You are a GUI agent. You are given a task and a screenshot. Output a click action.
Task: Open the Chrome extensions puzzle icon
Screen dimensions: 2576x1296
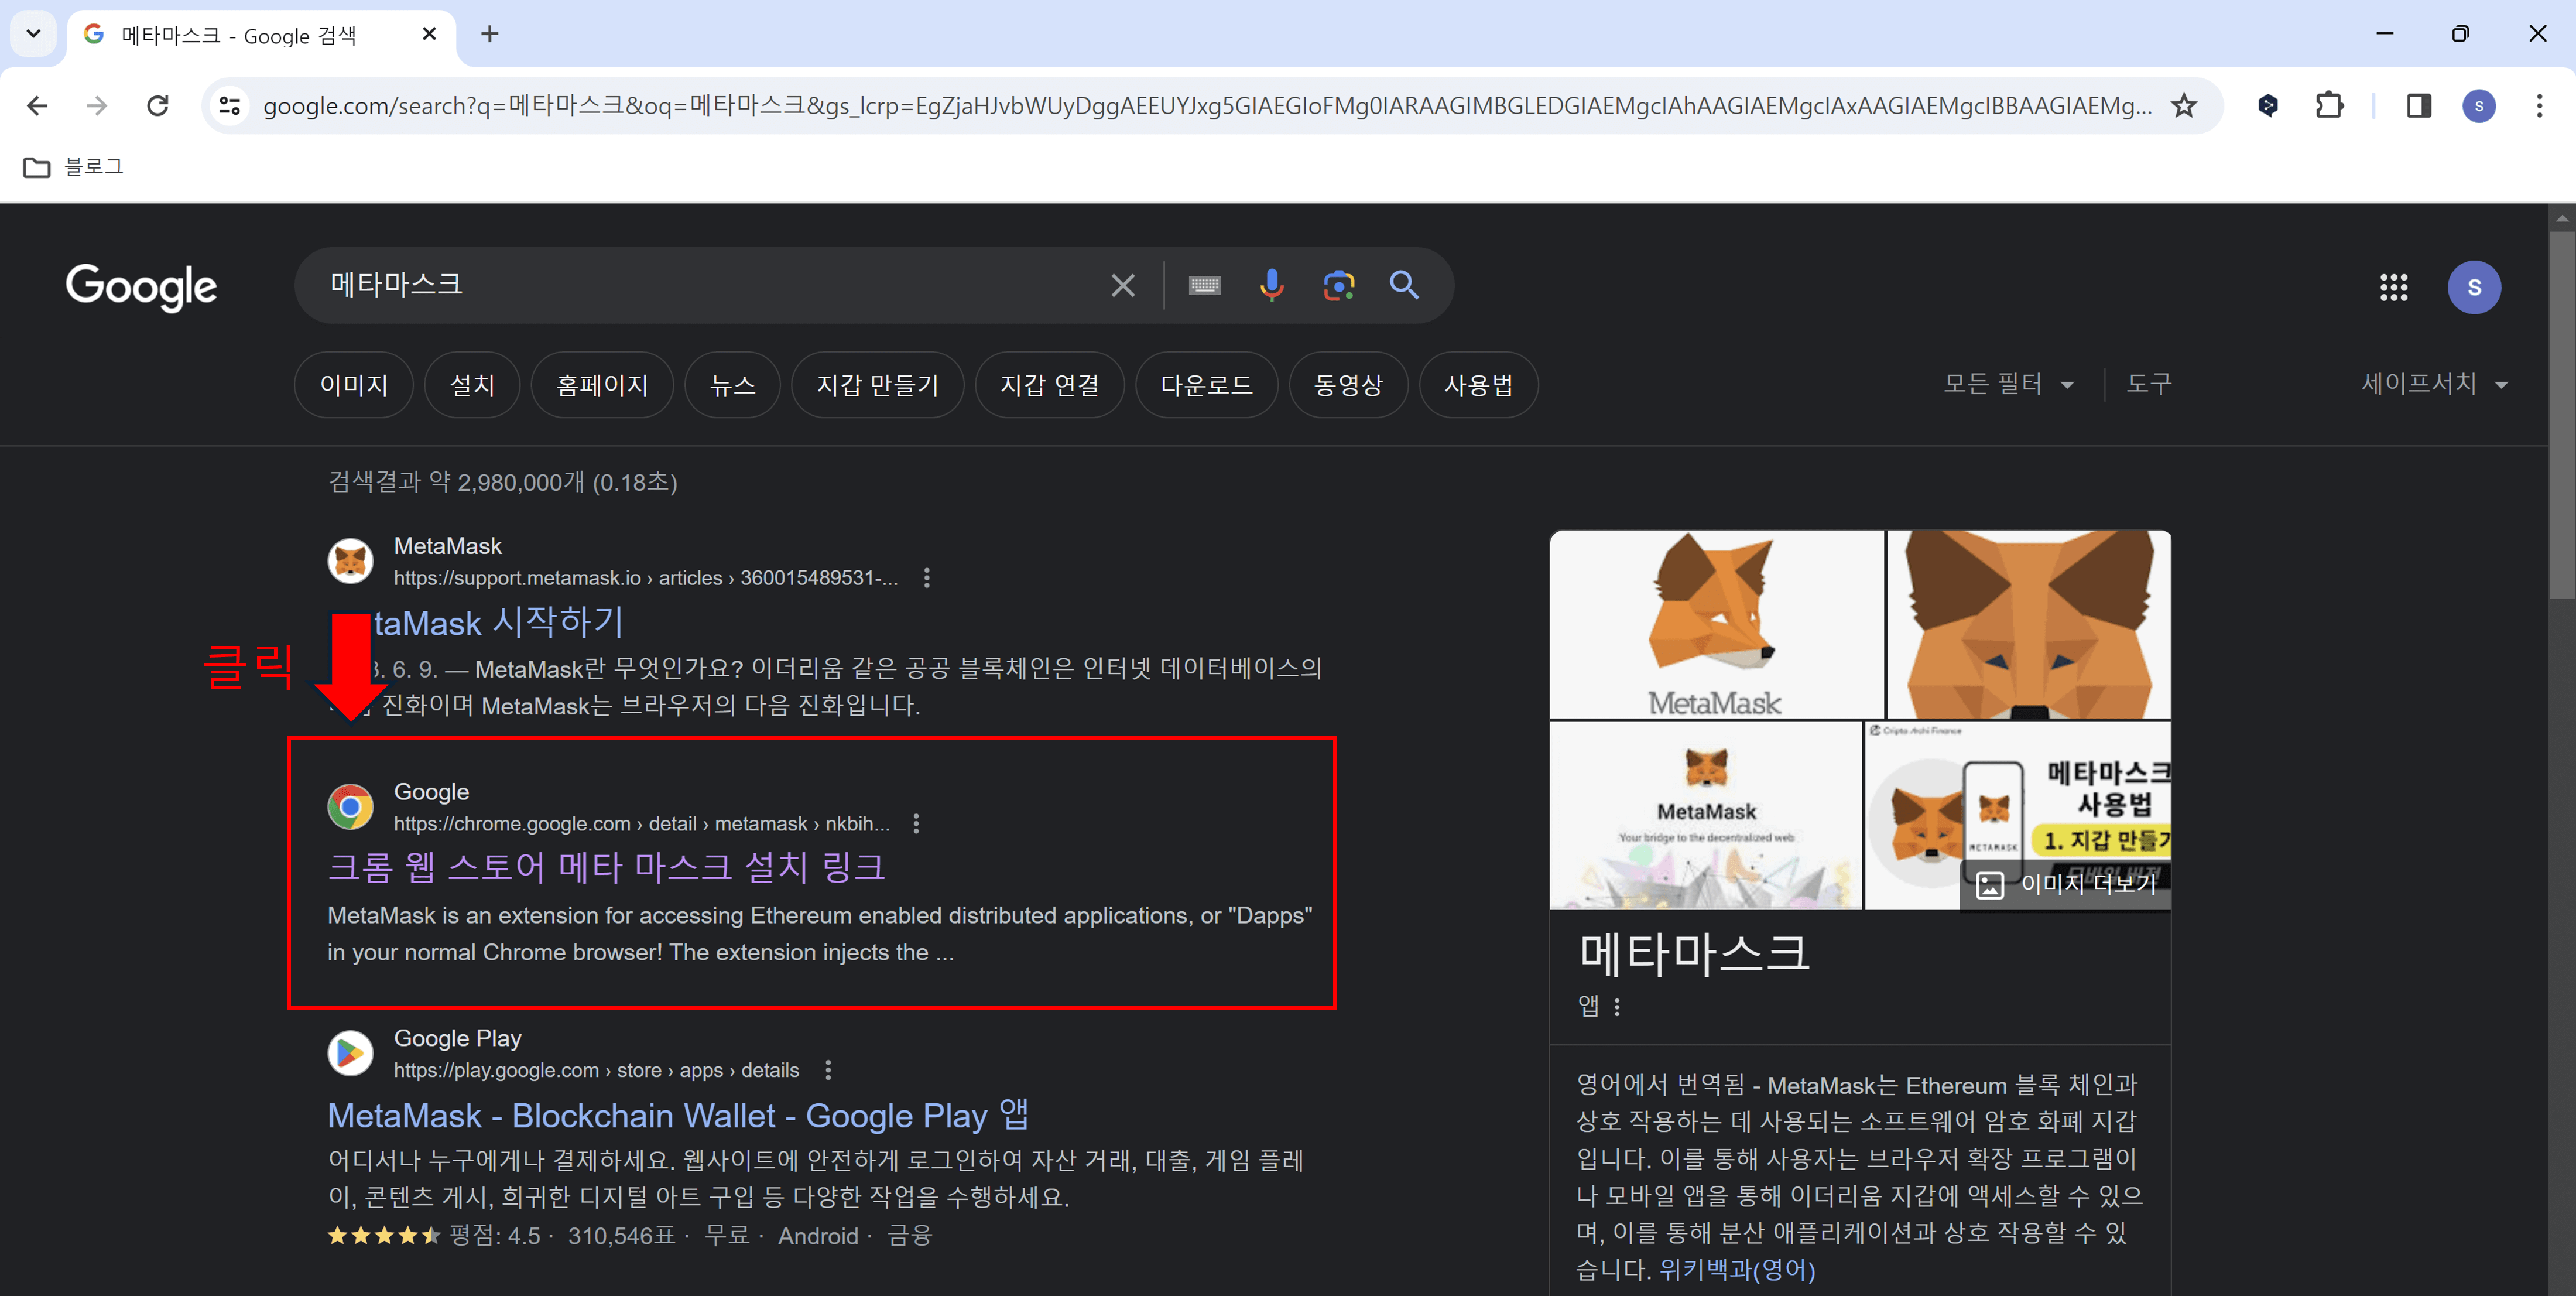coord(2330,105)
